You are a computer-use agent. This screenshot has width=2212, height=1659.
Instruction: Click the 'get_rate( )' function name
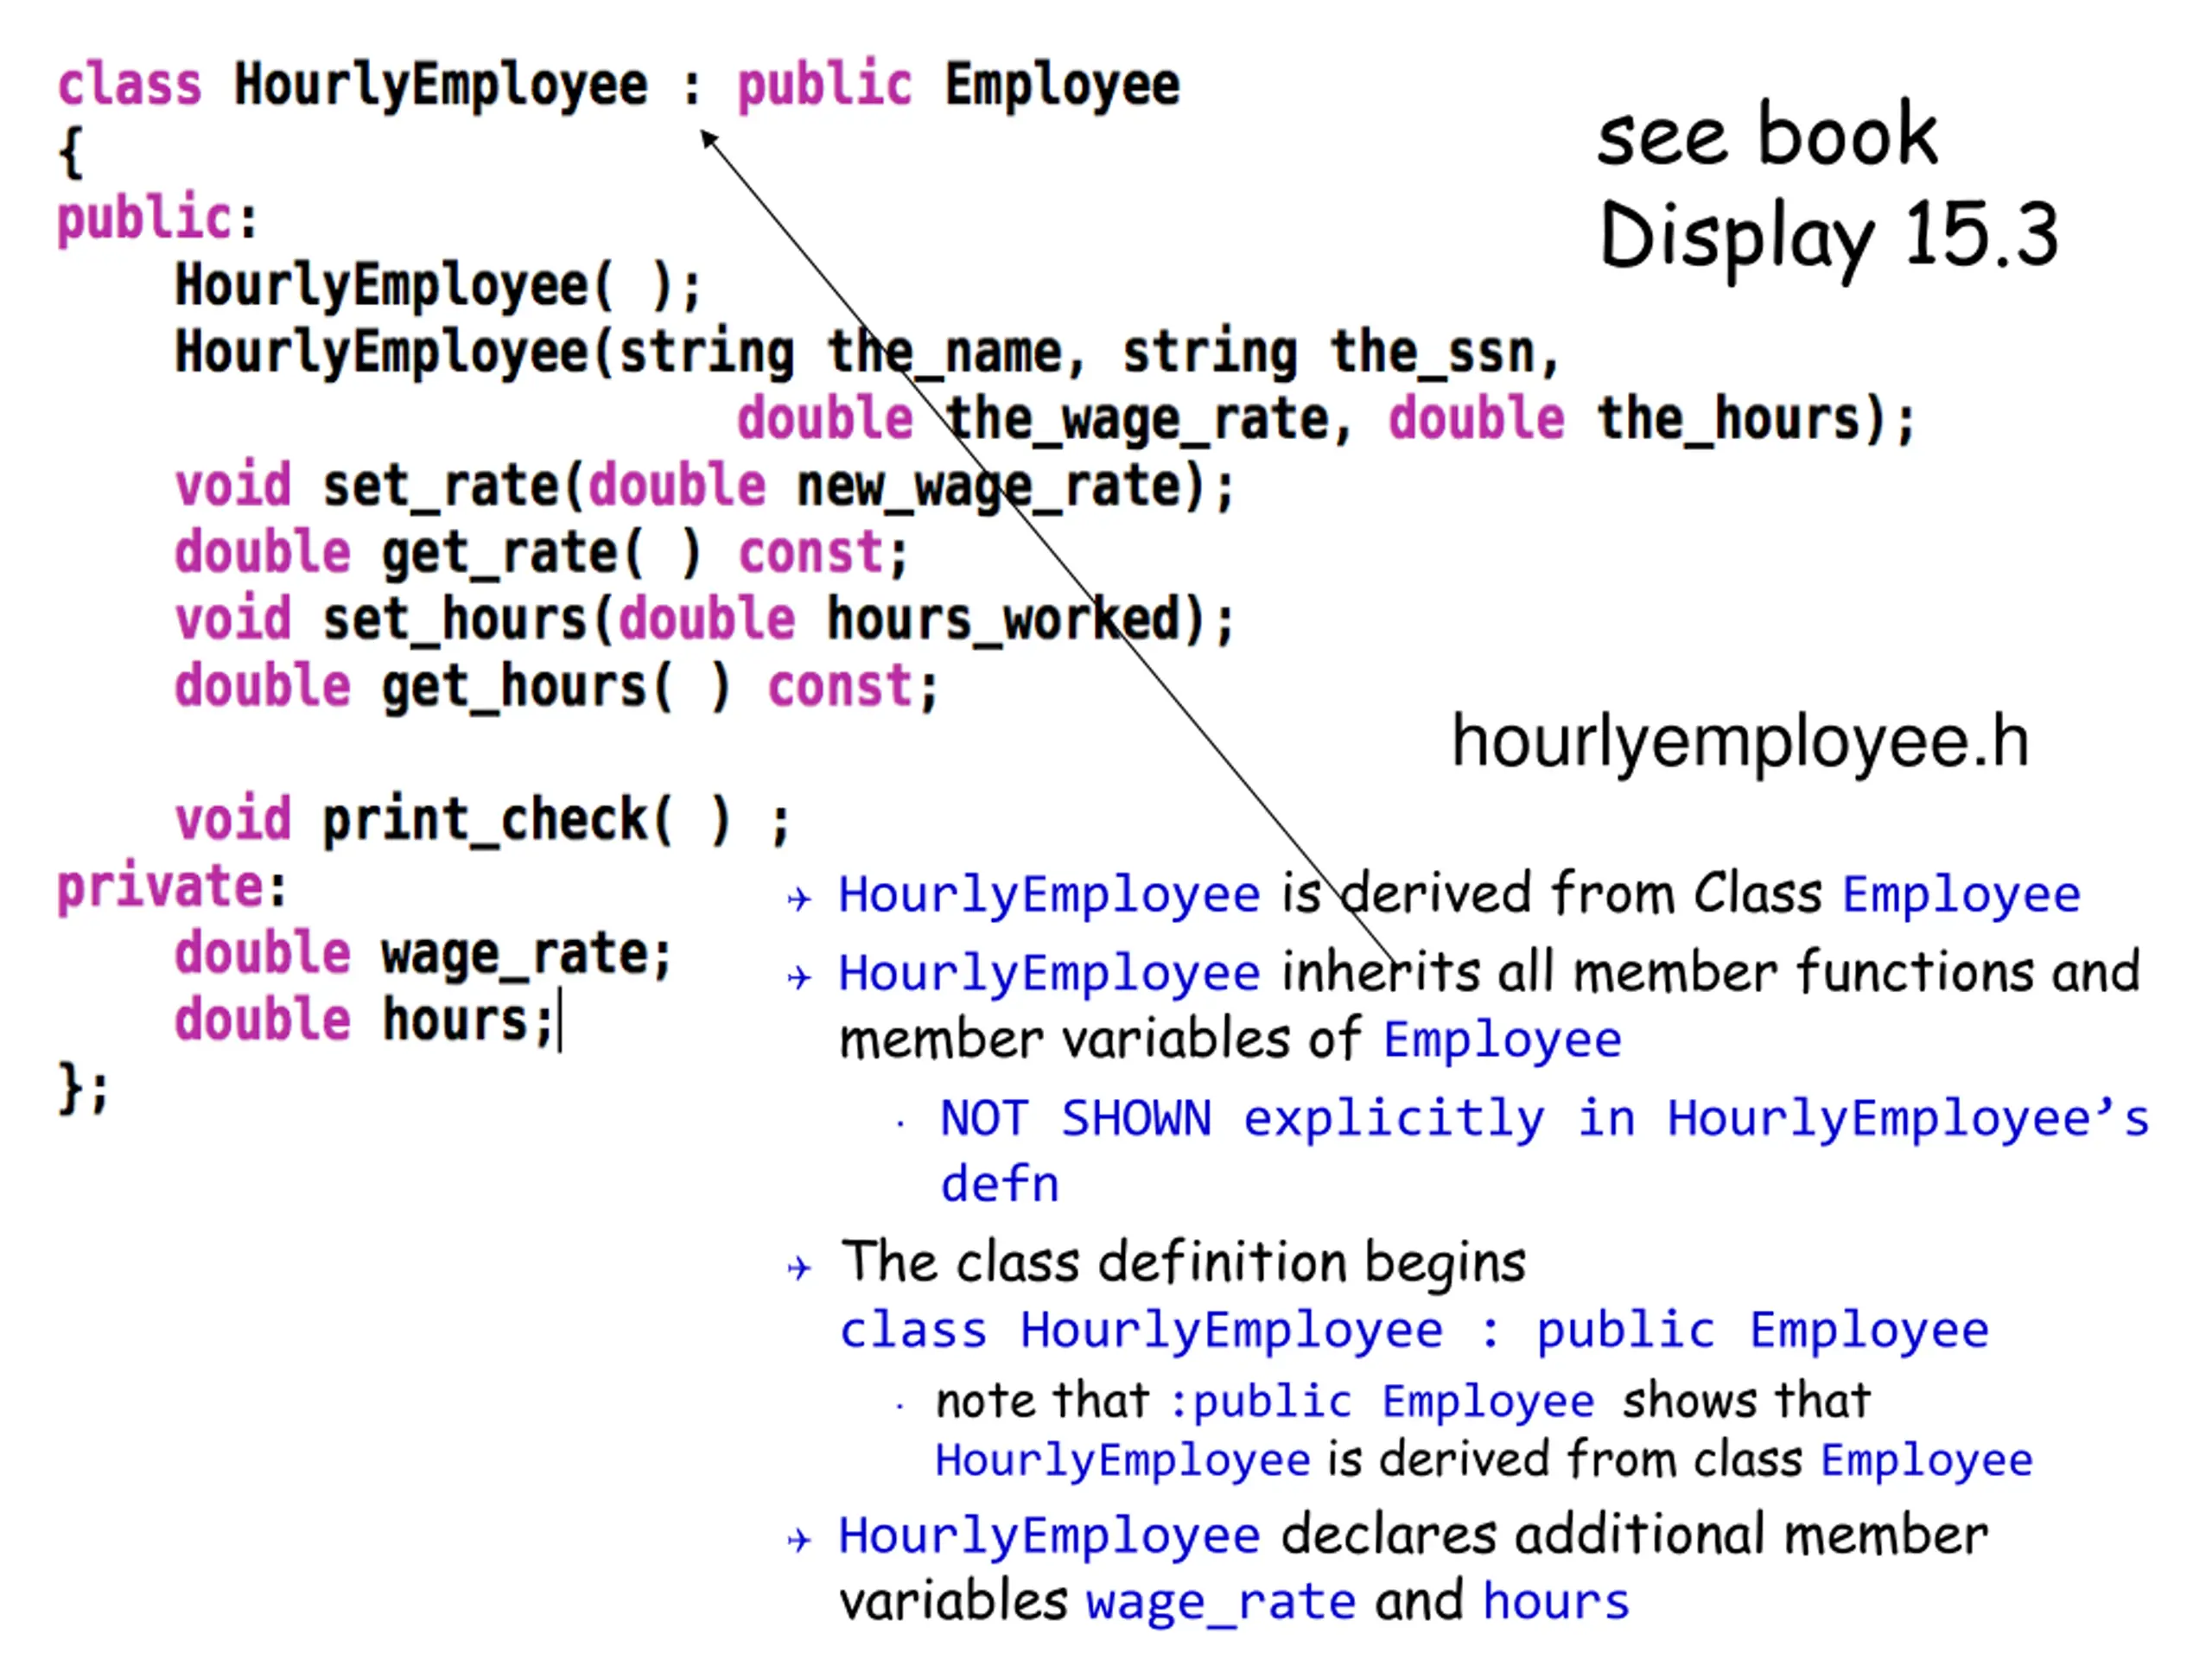[541, 554]
